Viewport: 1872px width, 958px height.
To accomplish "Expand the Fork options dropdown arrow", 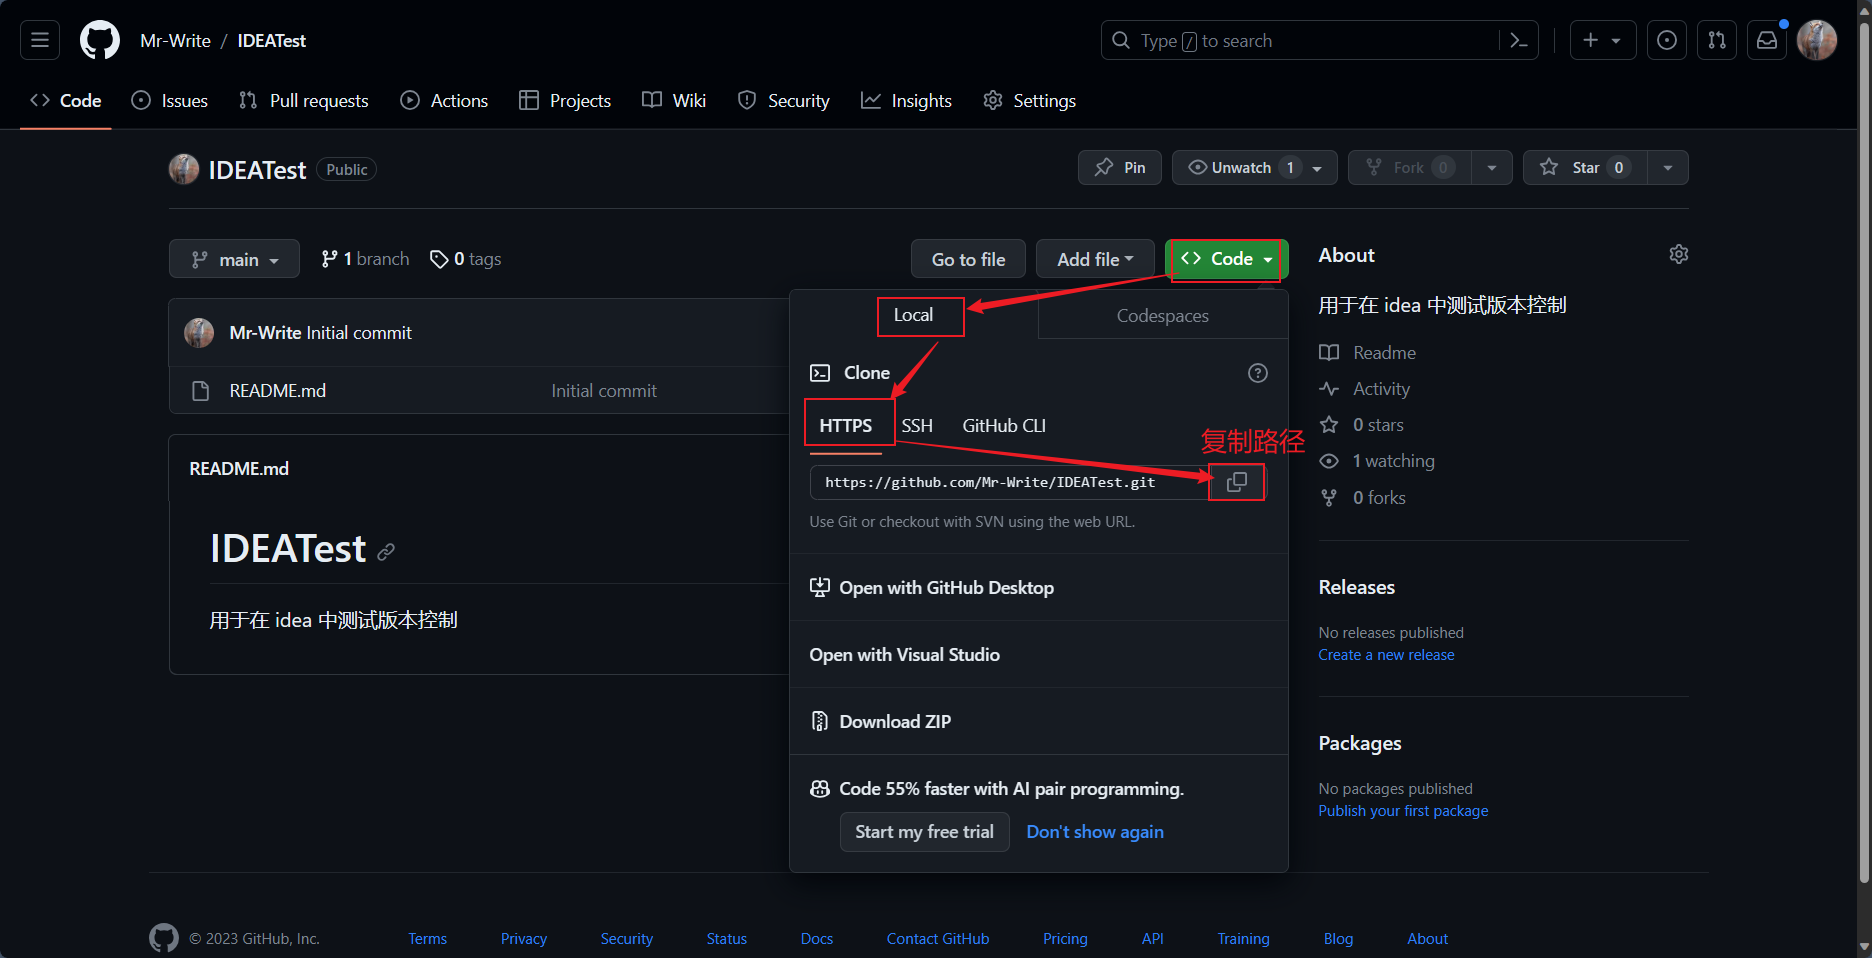I will tap(1492, 167).
